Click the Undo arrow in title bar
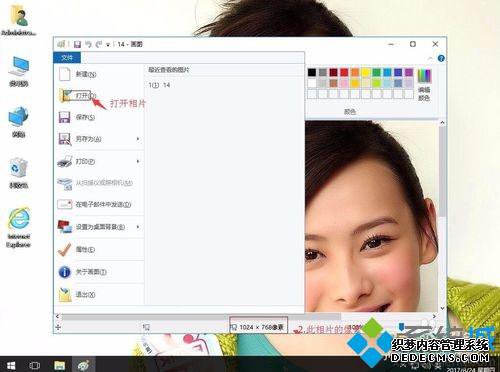This screenshot has height=372, width=500. (x=88, y=44)
